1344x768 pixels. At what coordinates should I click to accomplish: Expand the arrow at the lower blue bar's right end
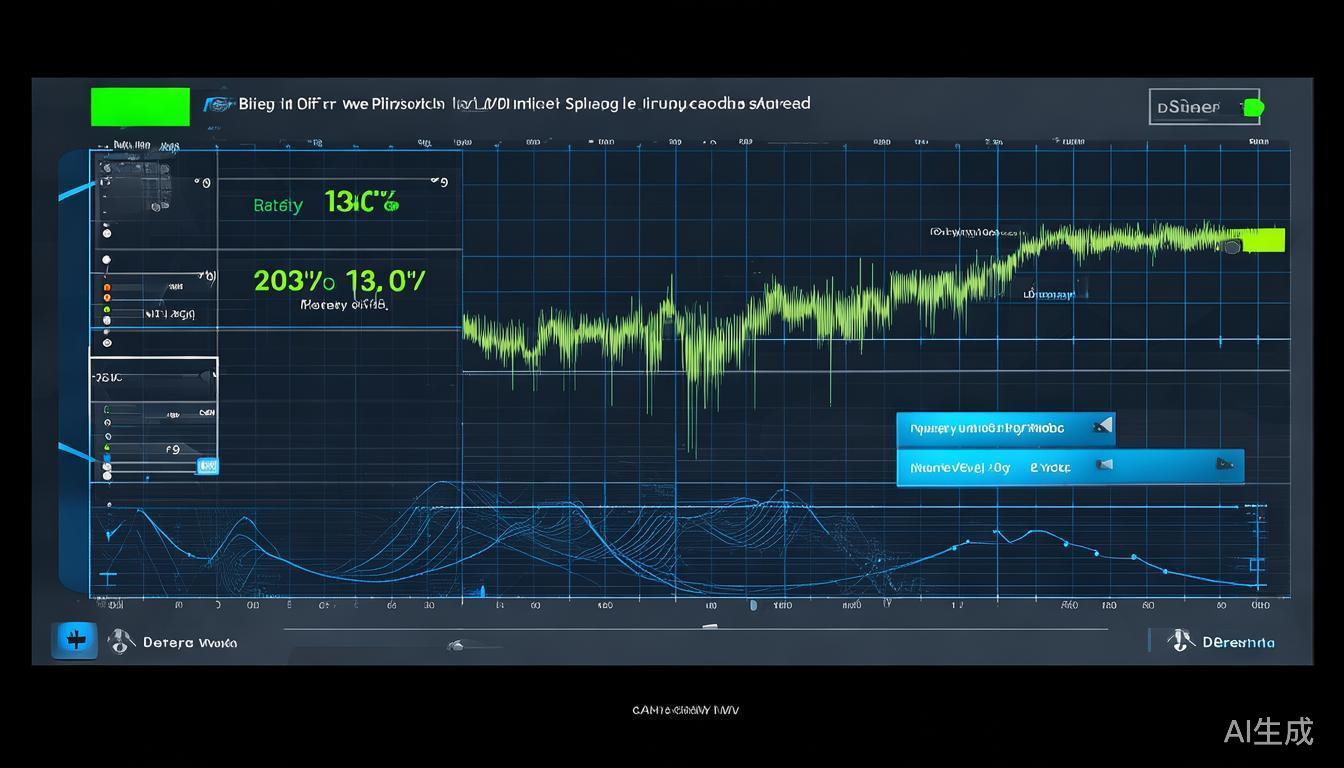click(1224, 464)
